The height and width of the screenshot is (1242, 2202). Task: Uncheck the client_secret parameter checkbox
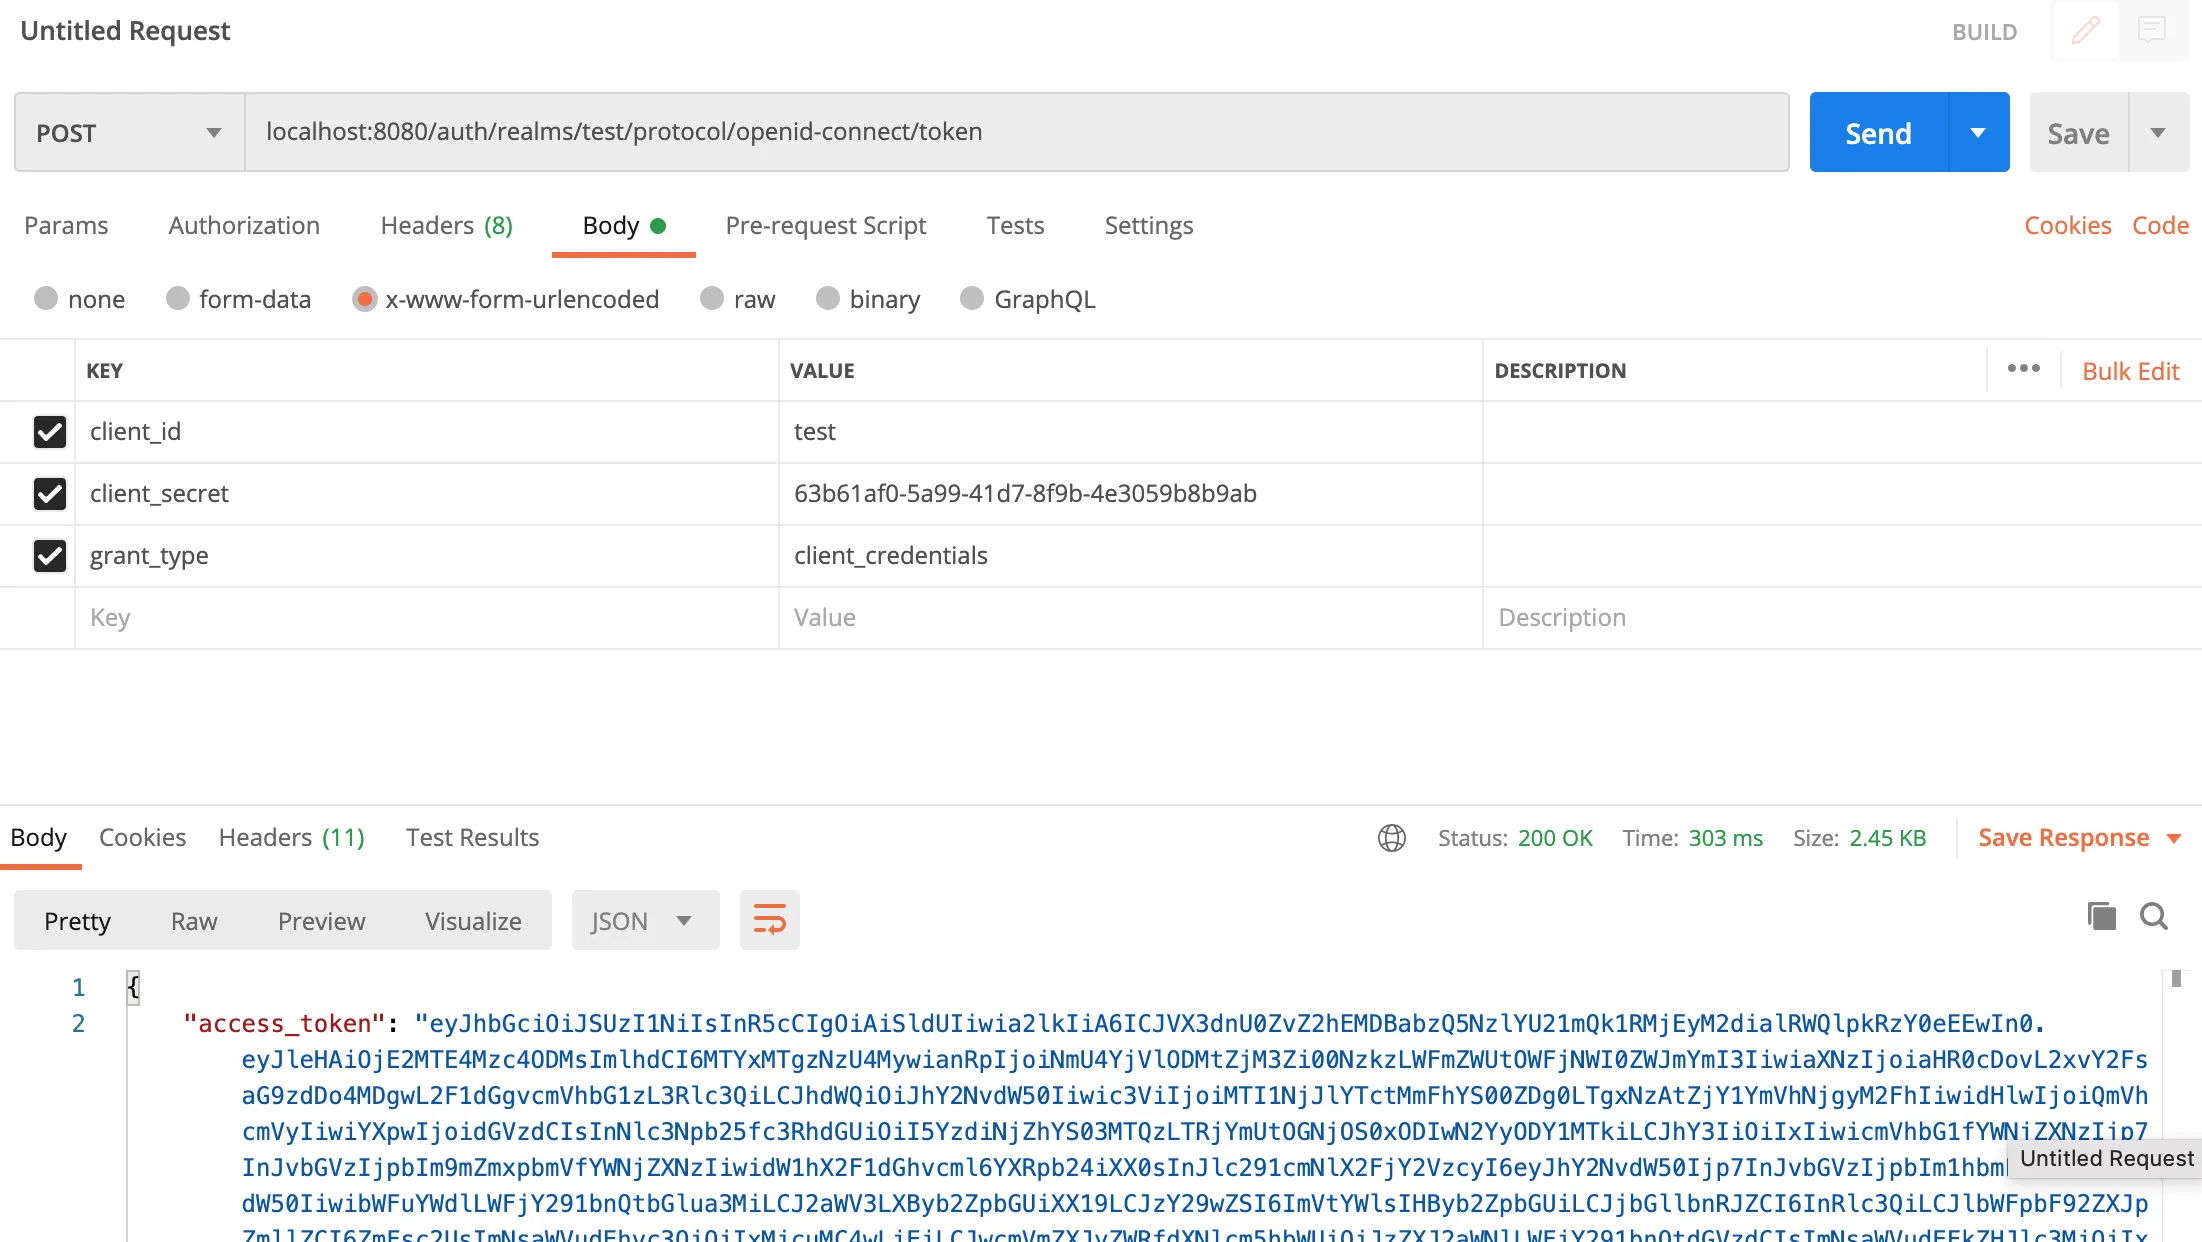pyautogui.click(x=49, y=494)
